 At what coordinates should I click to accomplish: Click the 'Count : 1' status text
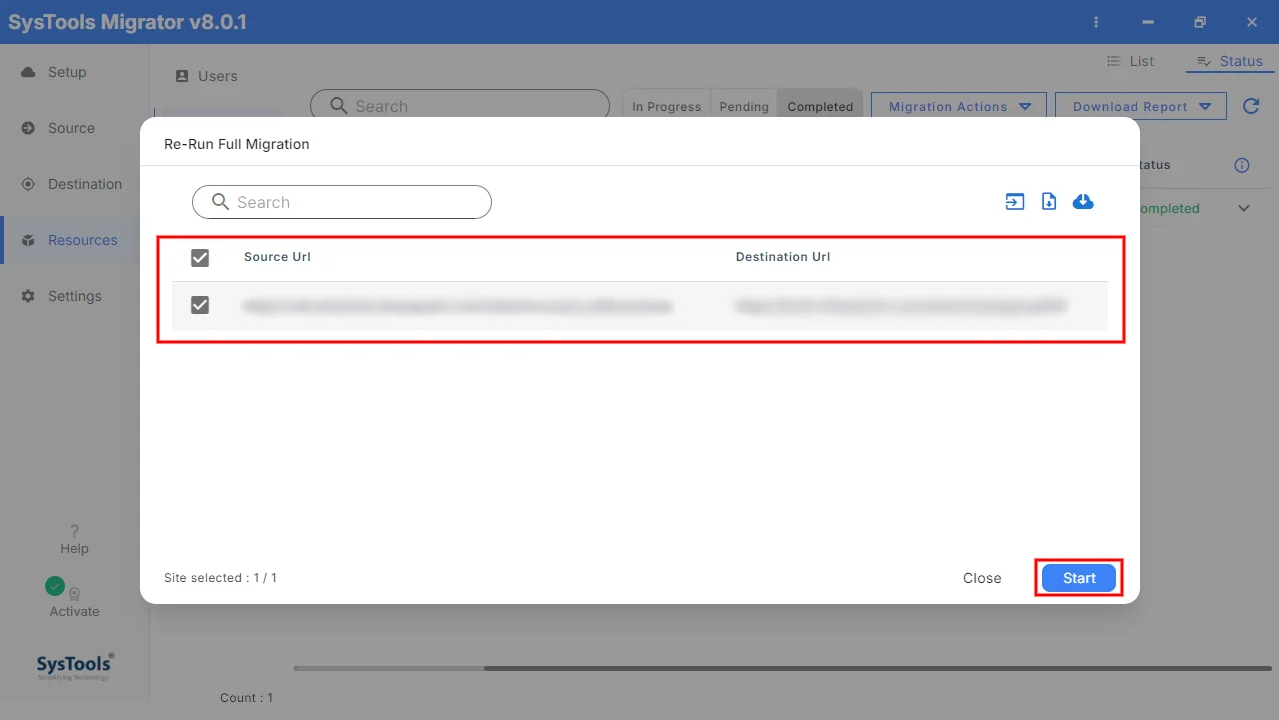click(246, 698)
